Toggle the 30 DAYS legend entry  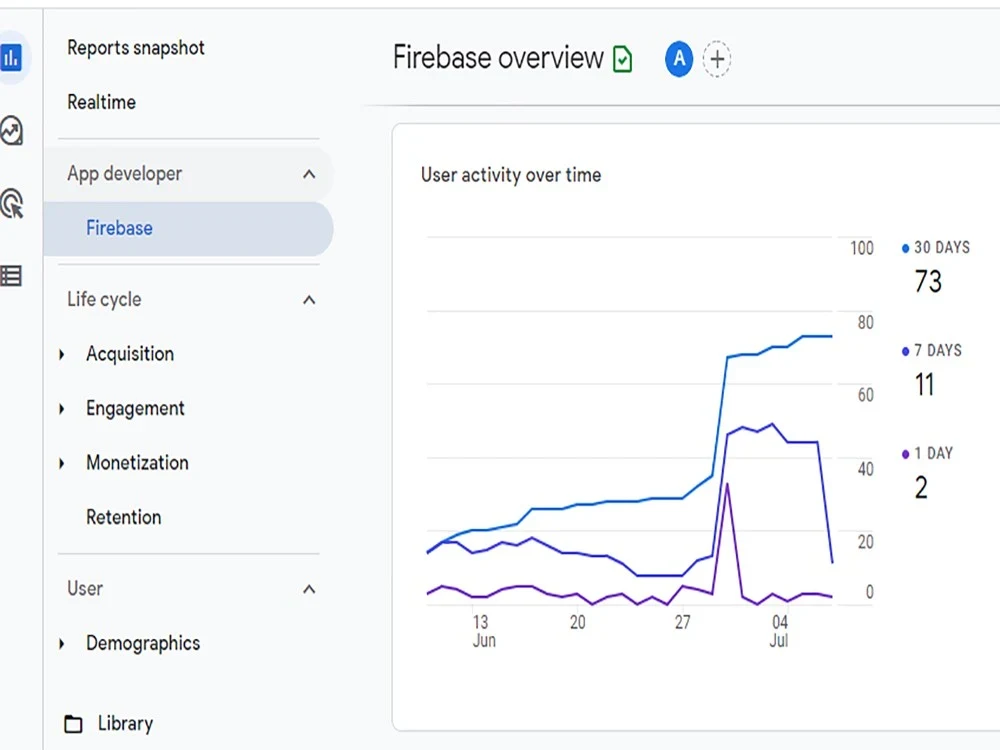click(x=934, y=247)
